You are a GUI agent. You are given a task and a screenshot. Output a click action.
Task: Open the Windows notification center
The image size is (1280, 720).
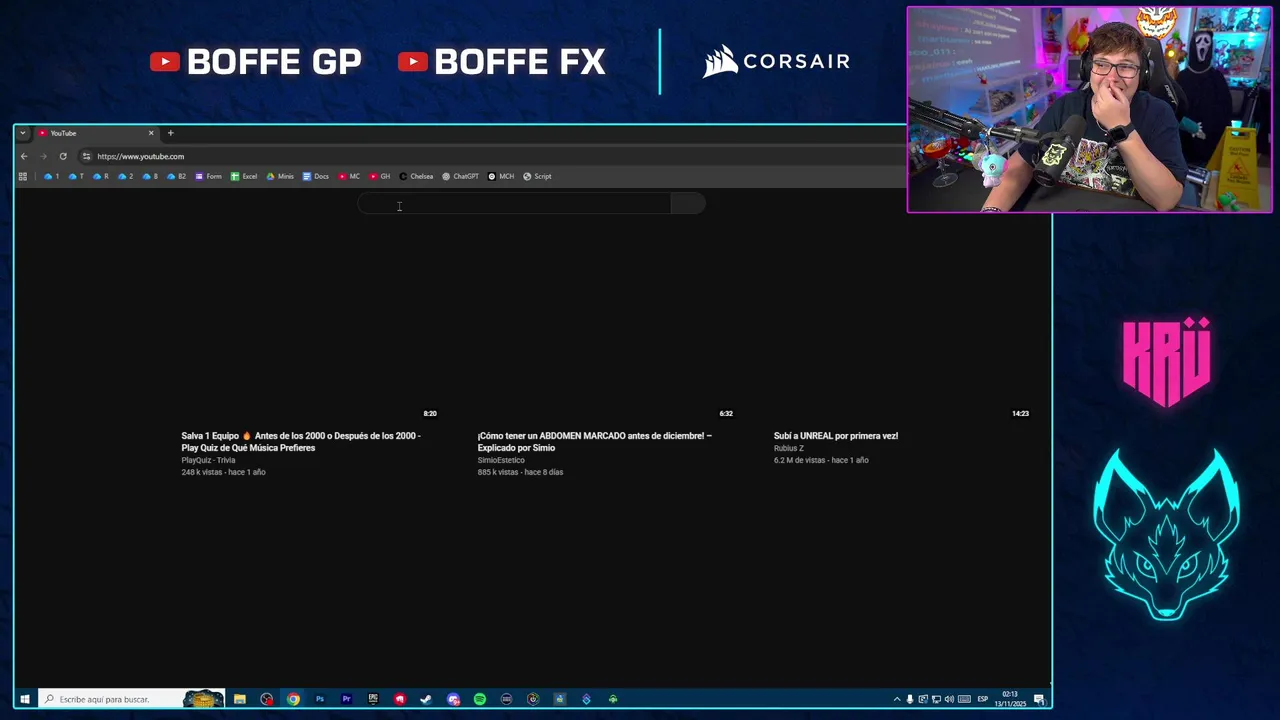(x=1040, y=699)
